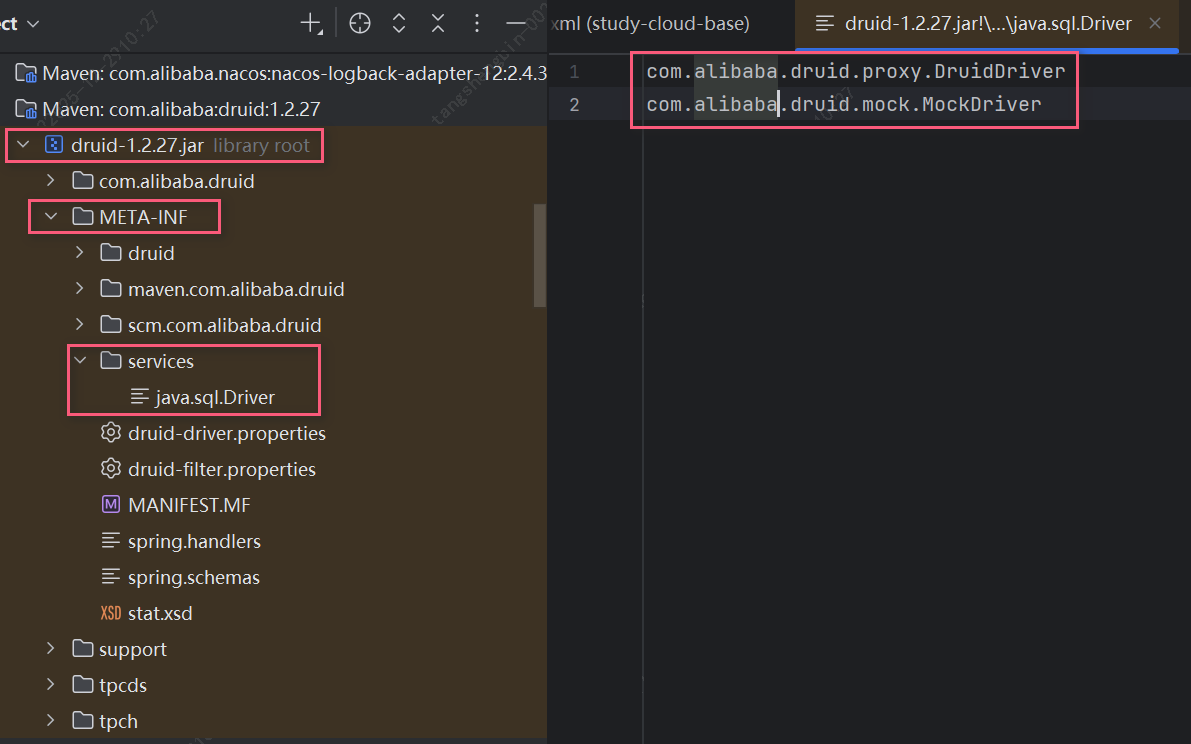The height and width of the screenshot is (744, 1191).
Task: Open druid-filter.properties file
Action: point(222,469)
